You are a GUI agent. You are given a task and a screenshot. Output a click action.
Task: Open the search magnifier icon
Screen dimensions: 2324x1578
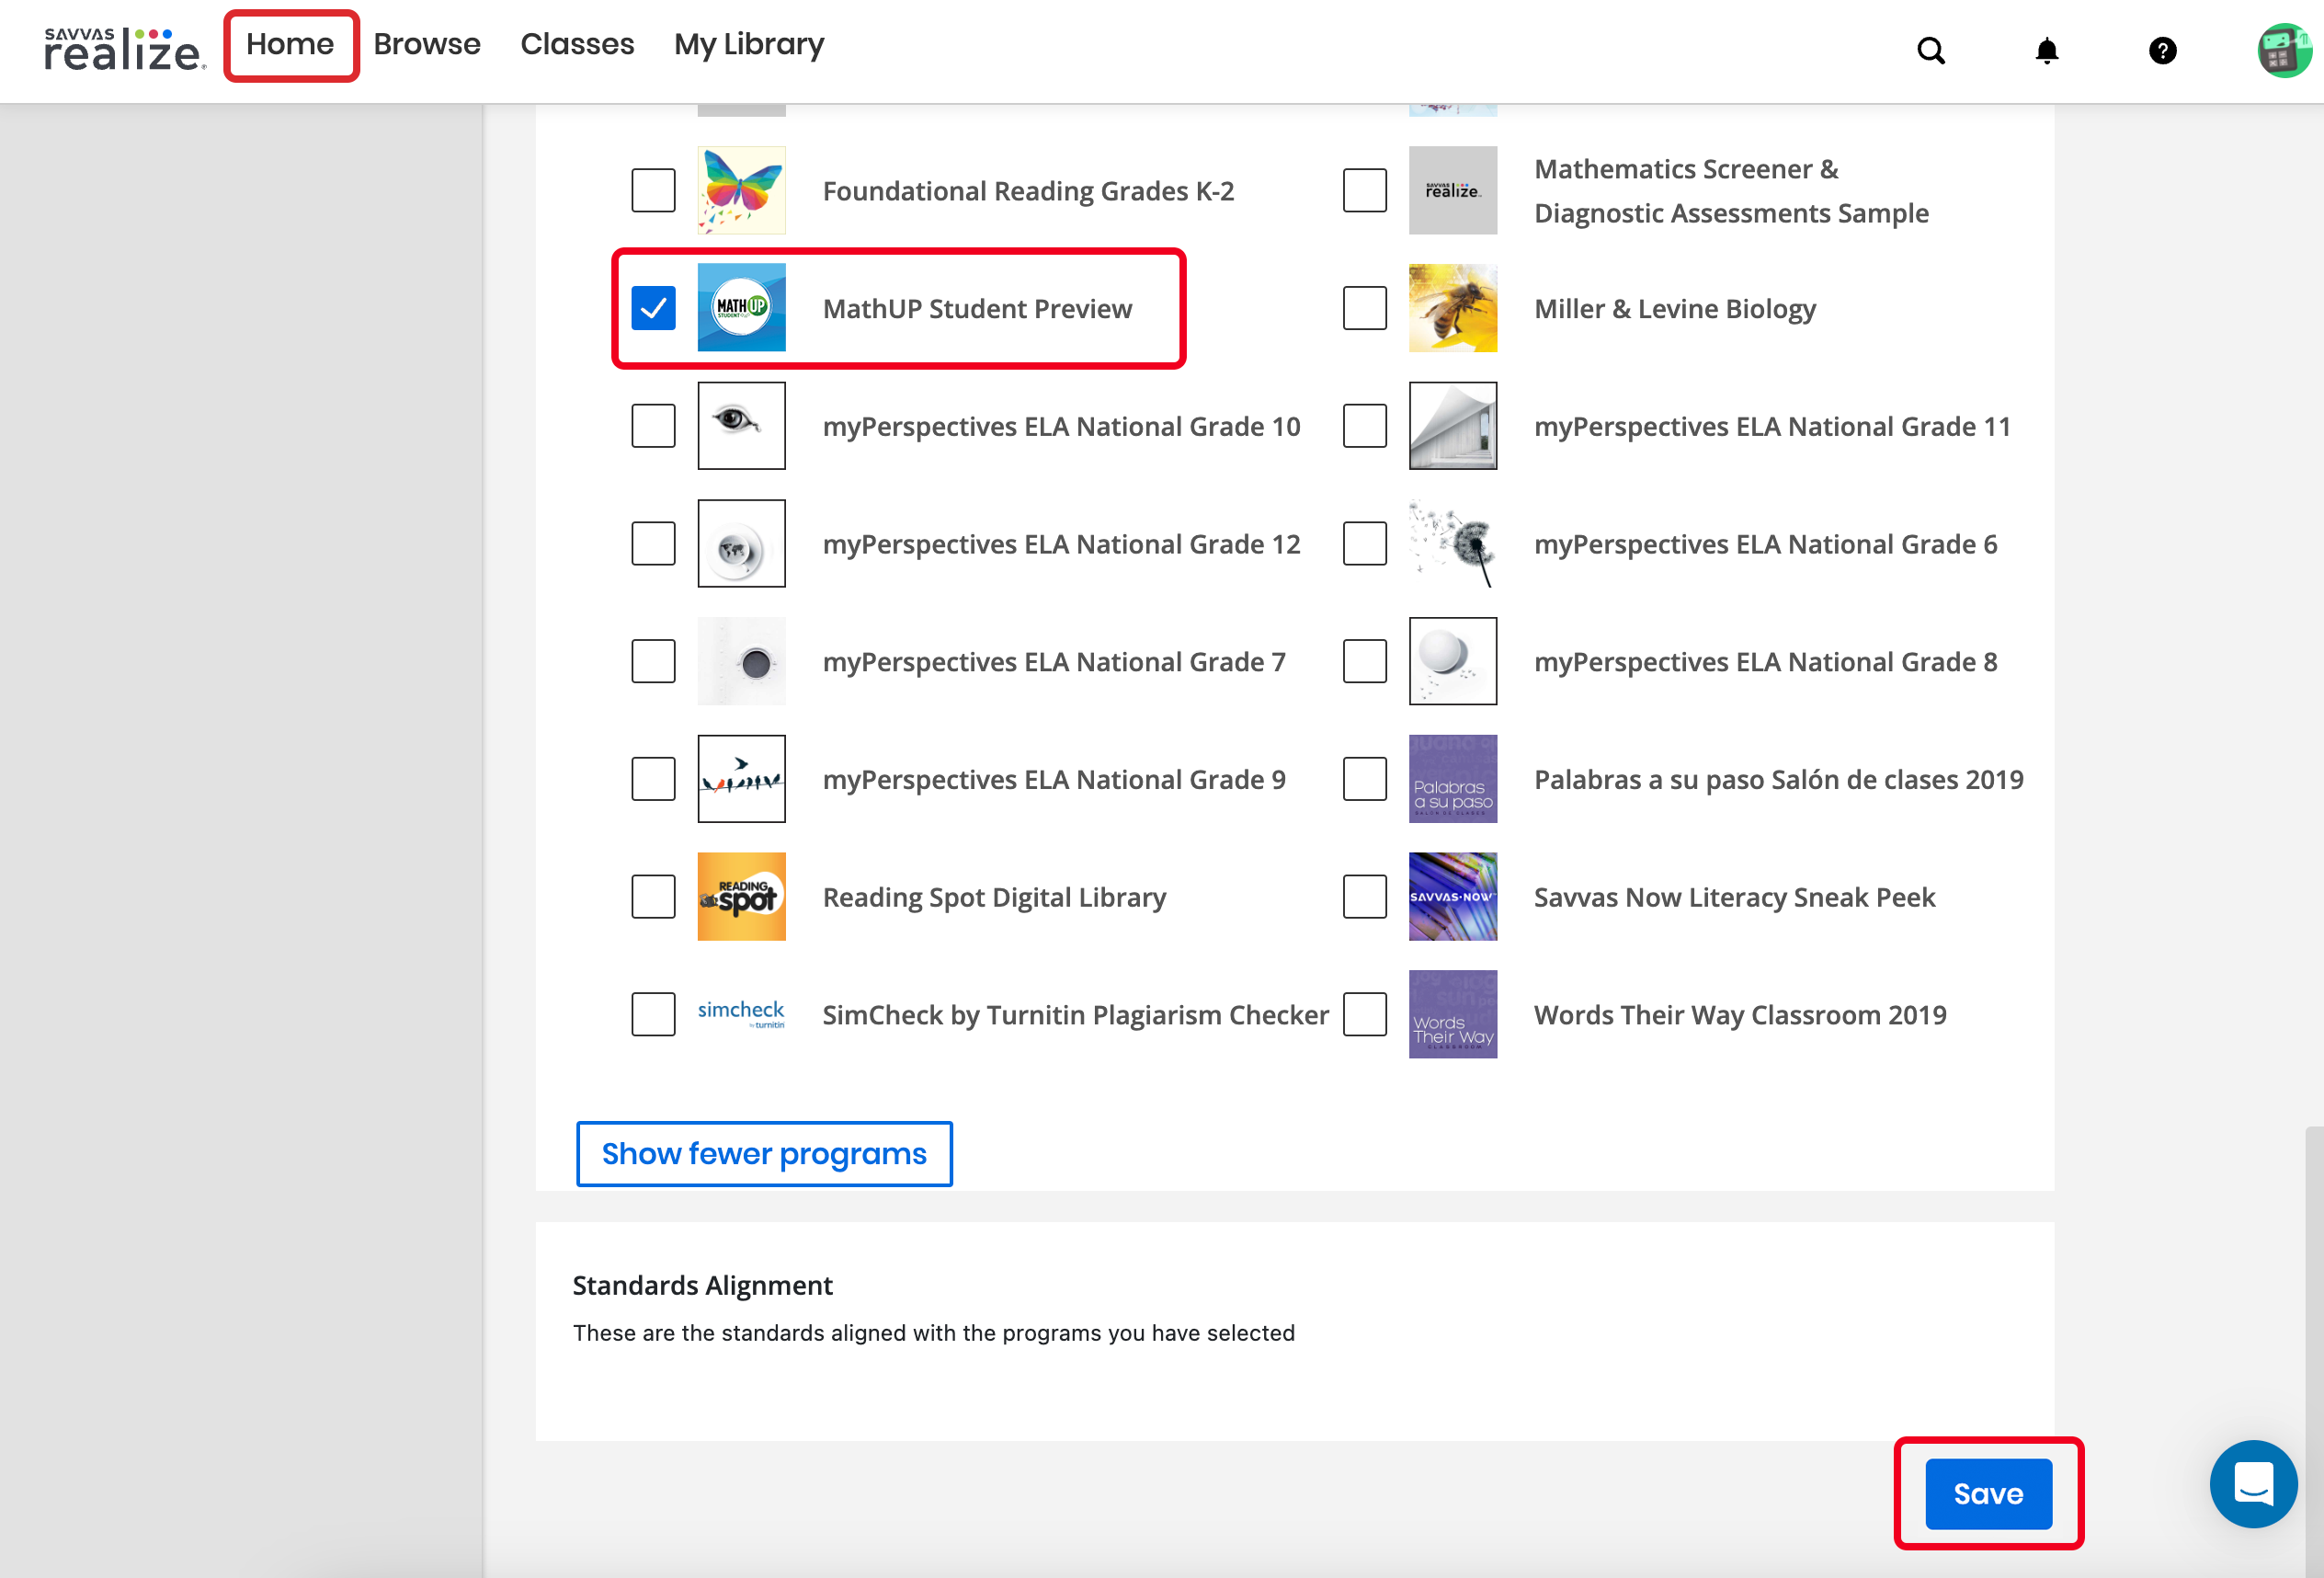tap(1931, 50)
